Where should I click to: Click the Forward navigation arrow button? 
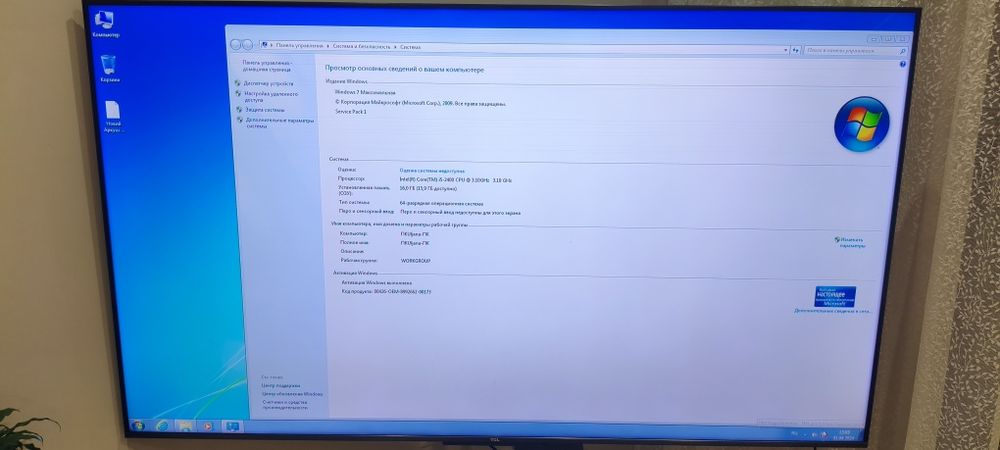click(247, 45)
